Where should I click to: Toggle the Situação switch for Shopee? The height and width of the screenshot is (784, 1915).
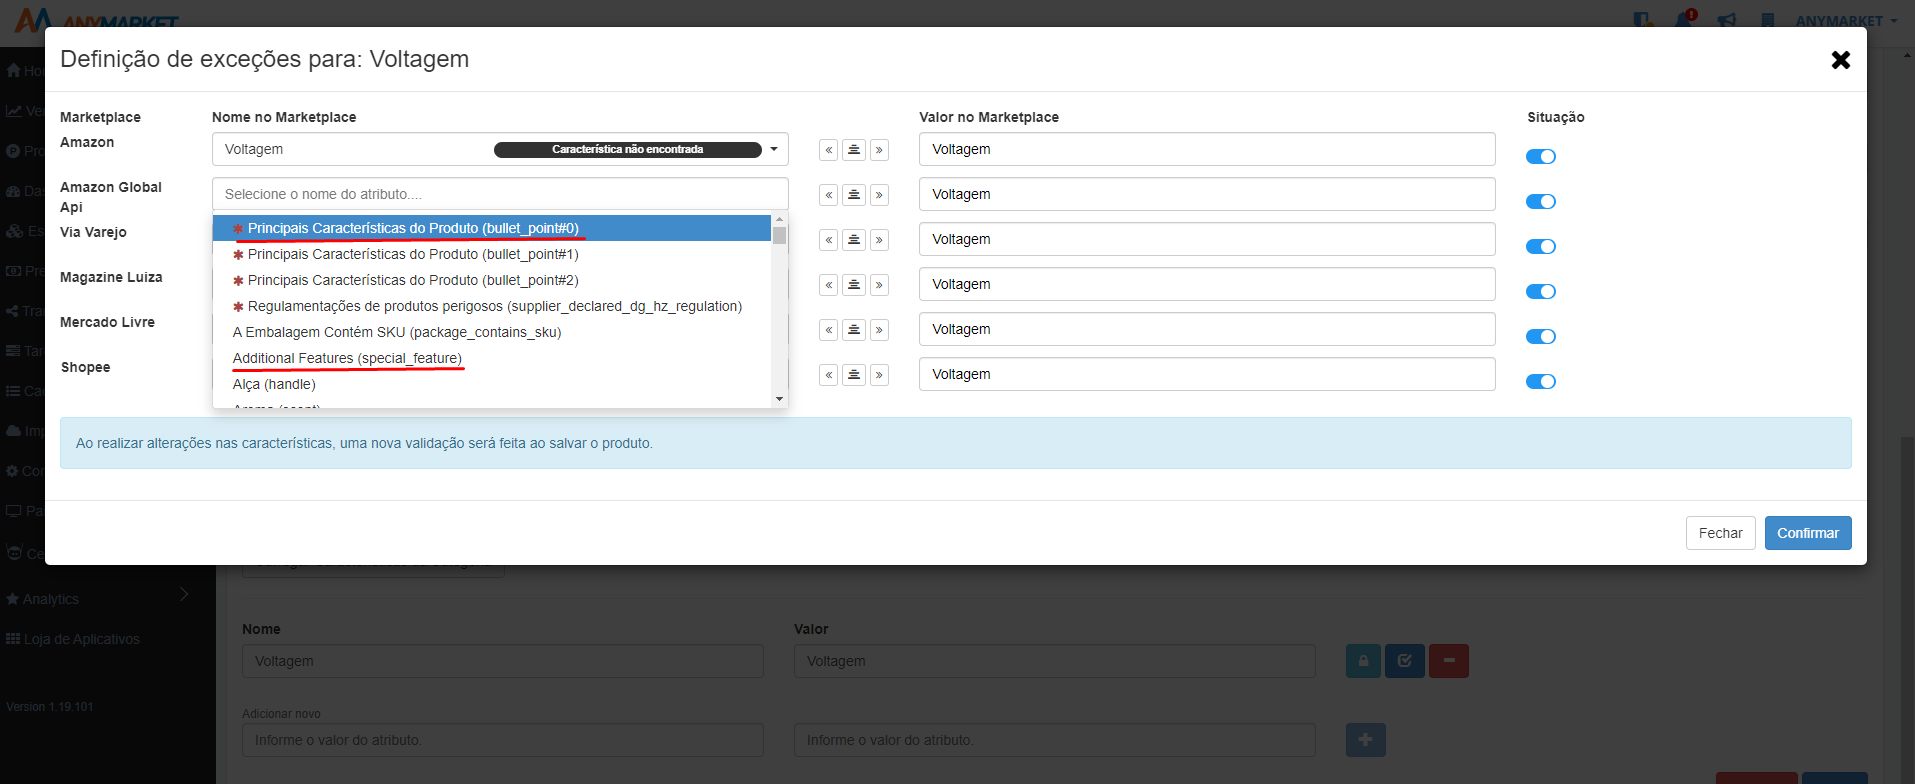(1541, 381)
